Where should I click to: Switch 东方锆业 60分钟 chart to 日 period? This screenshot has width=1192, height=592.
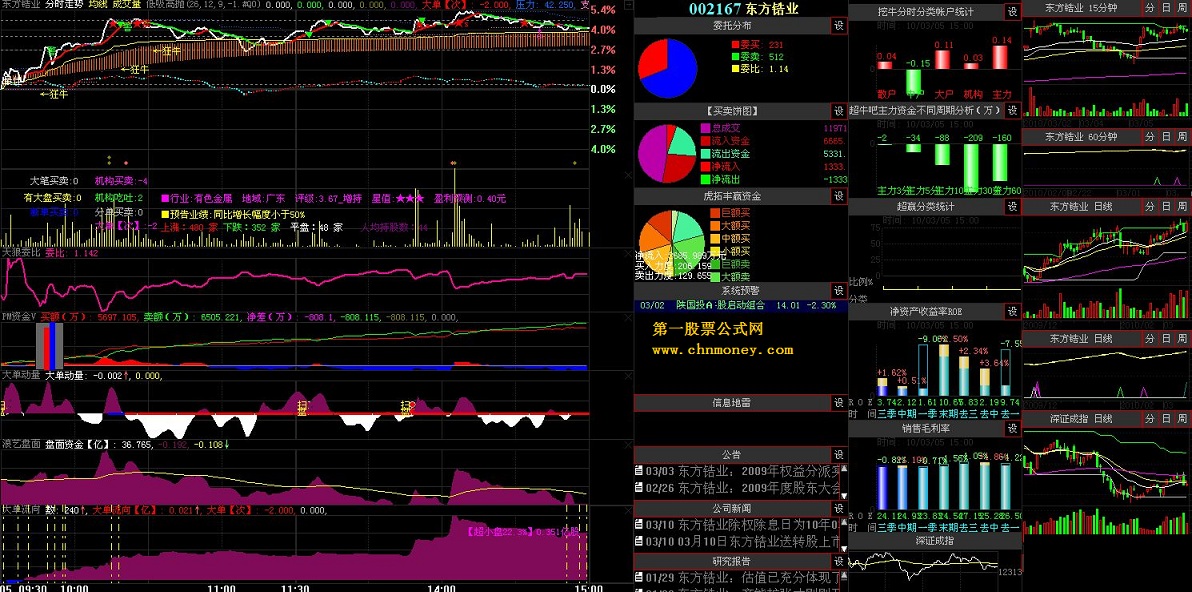coord(1166,137)
